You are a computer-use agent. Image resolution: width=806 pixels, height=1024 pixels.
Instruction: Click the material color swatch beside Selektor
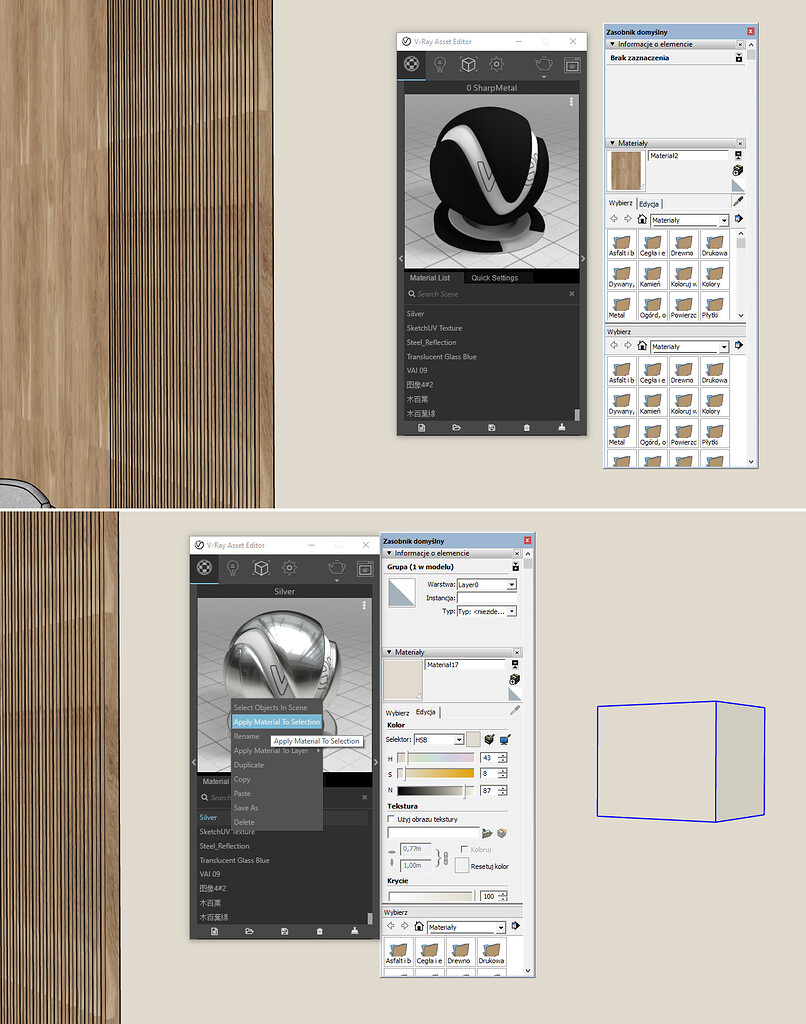[472, 738]
